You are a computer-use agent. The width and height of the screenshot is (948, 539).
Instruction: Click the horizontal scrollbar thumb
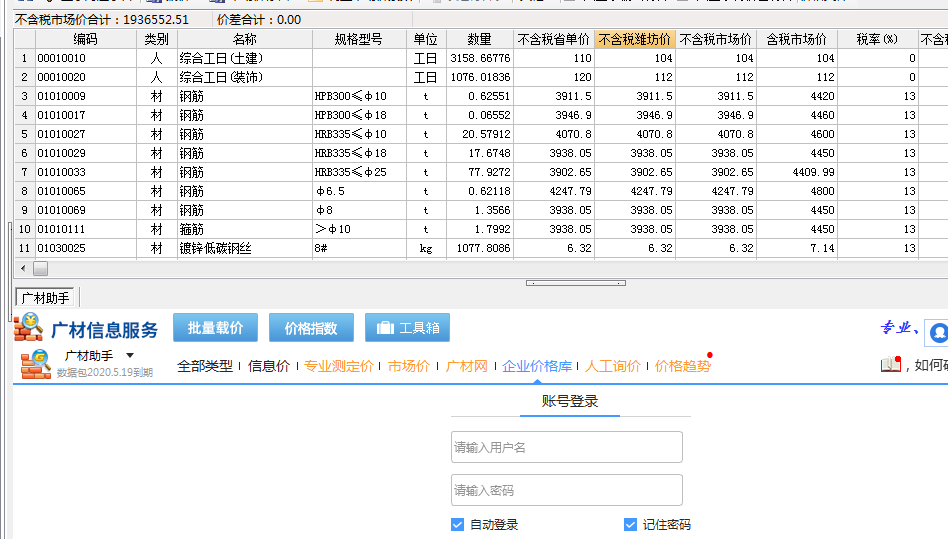tap(41, 268)
